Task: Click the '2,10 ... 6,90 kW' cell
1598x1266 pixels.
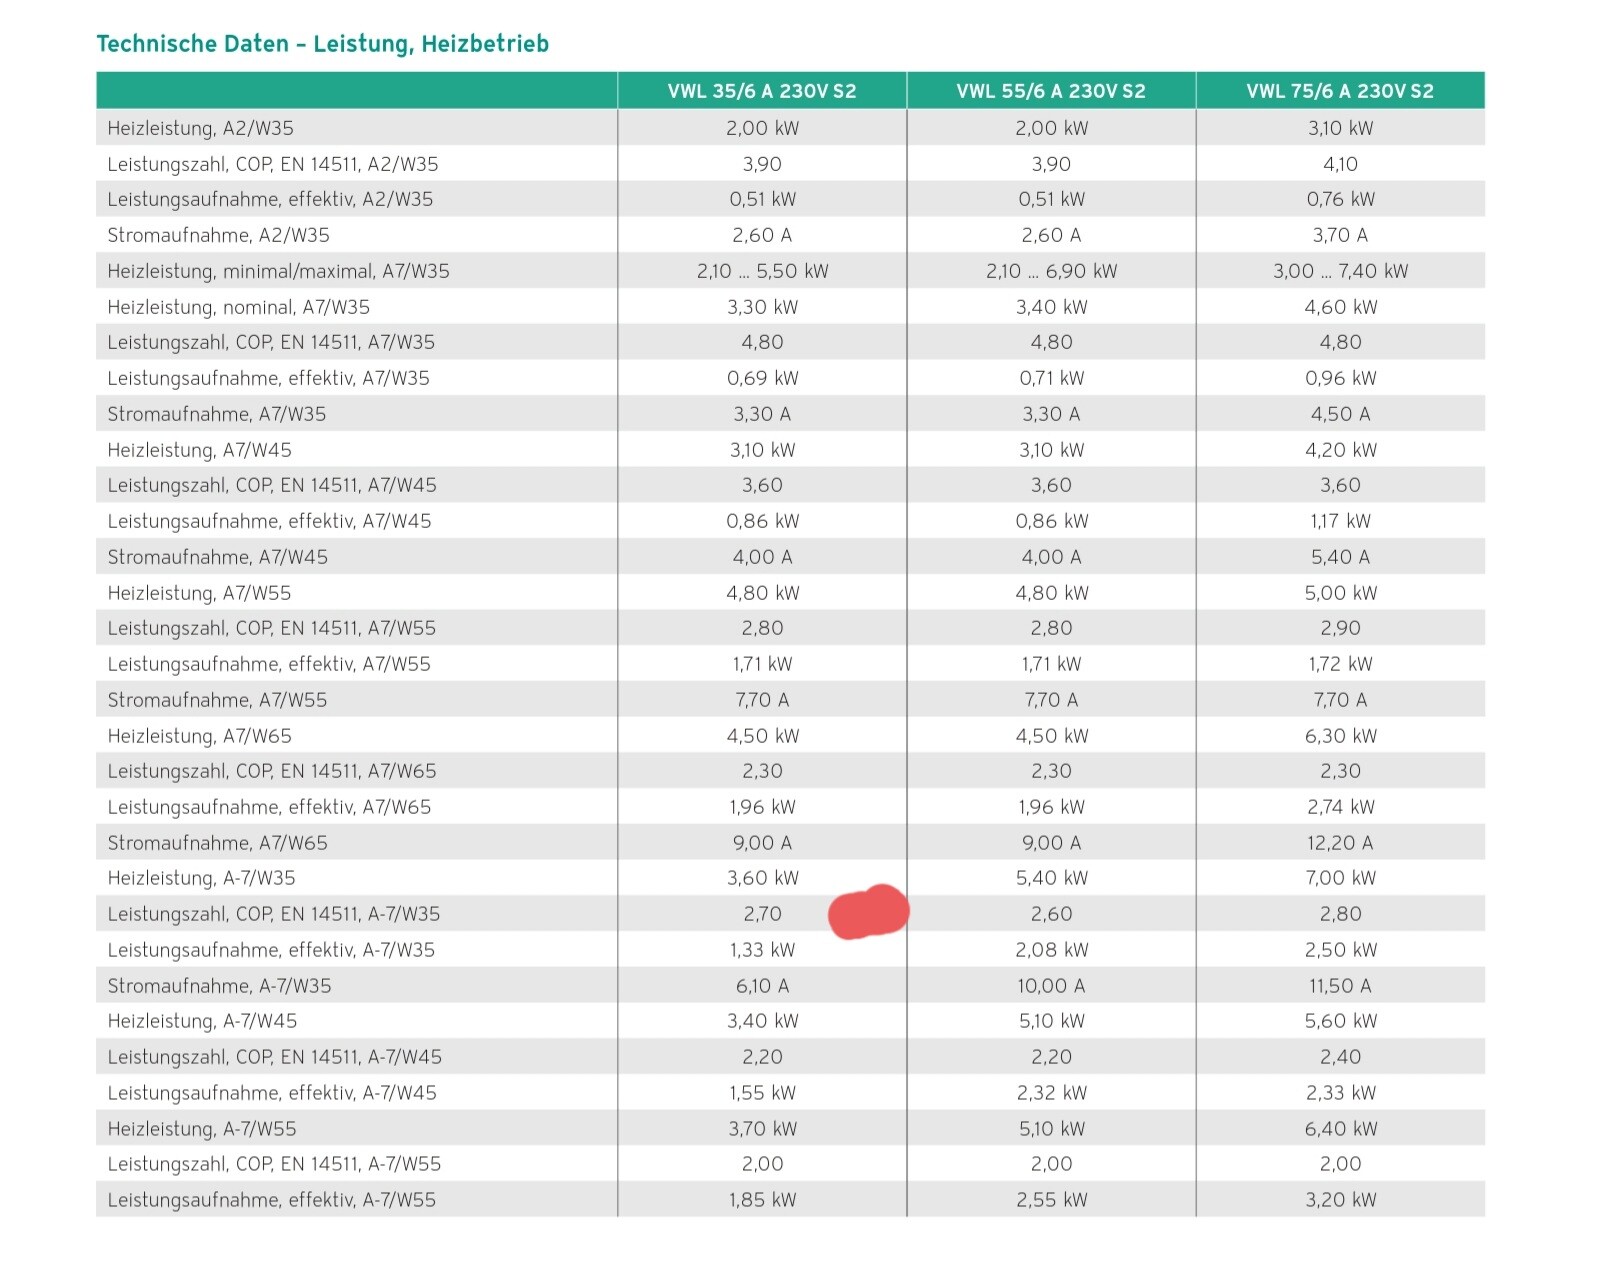Action: [x=1050, y=271]
